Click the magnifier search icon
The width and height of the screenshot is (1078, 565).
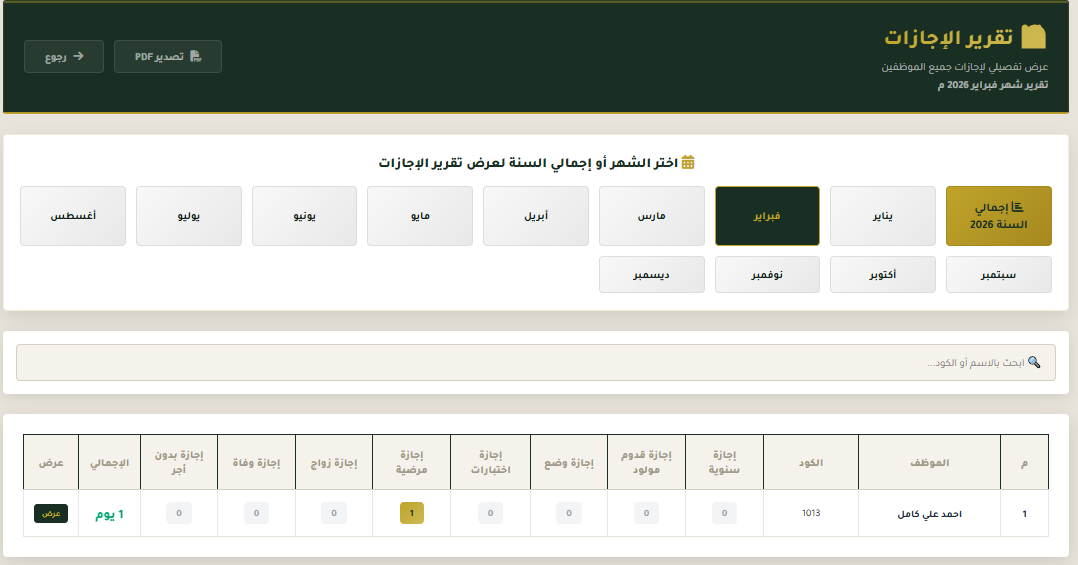coord(1034,362)
